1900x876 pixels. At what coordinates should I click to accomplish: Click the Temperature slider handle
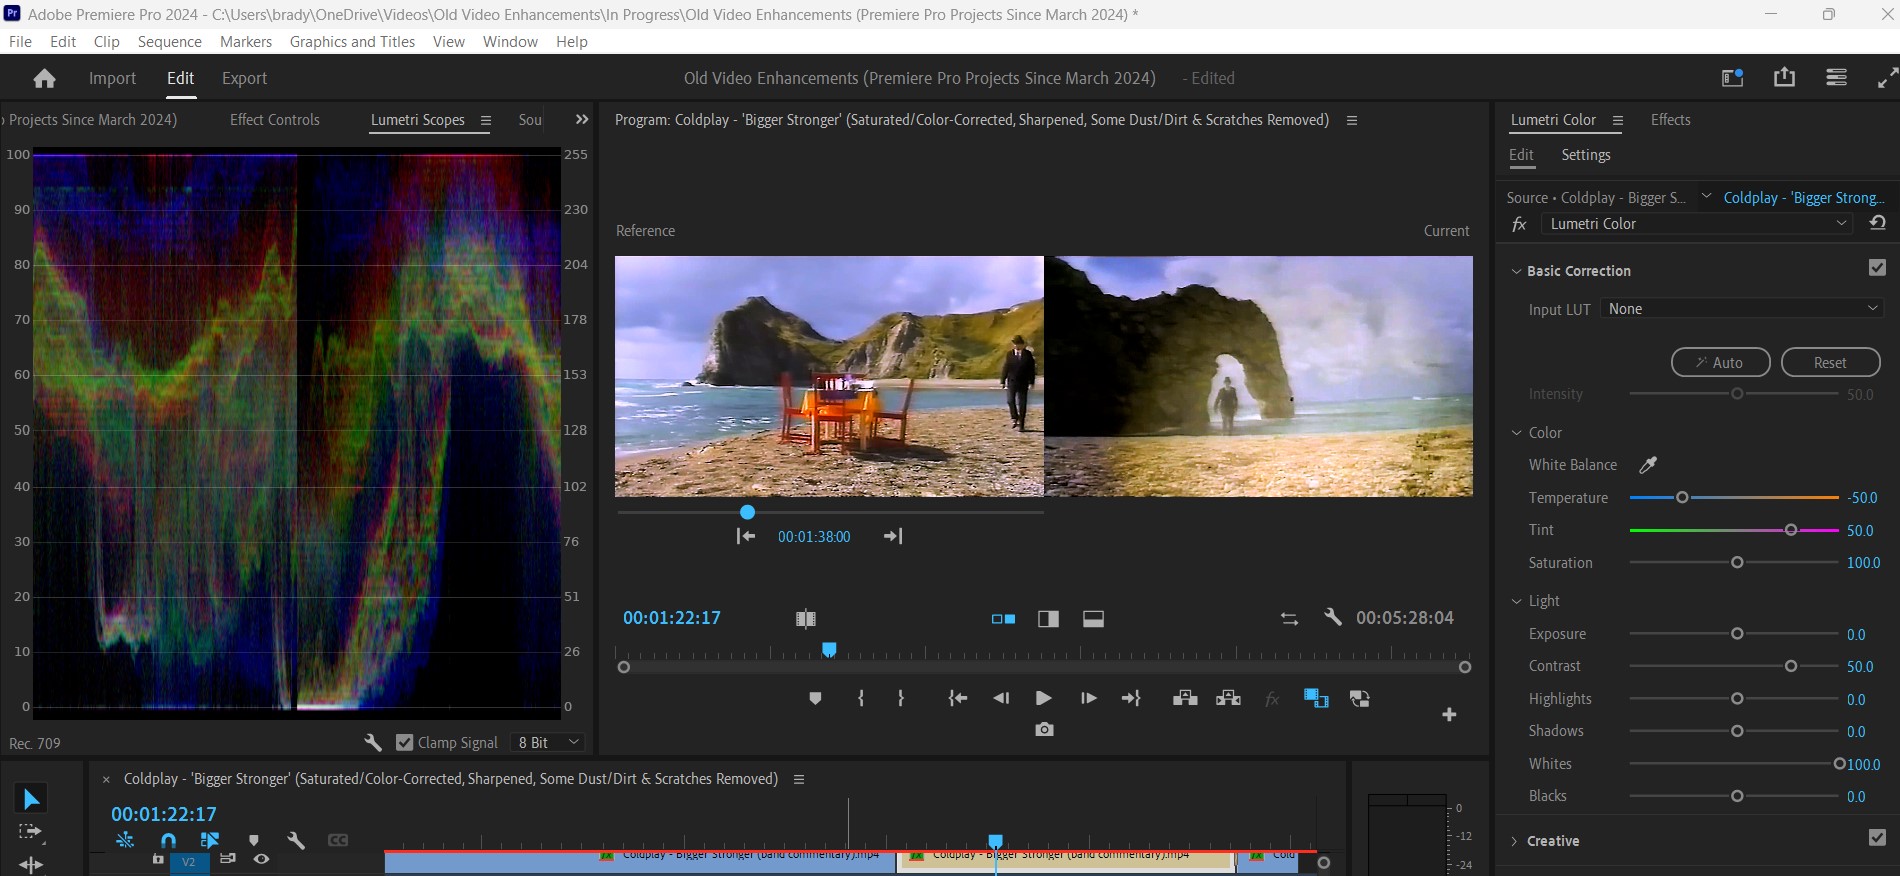[x=1682, y=497]
